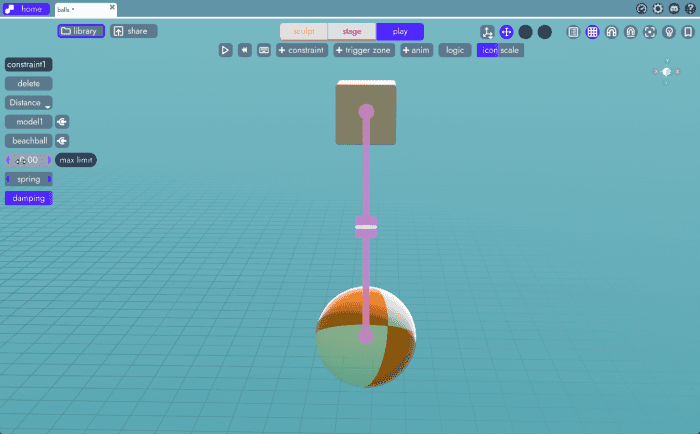Toggle the damping option

pos(29,198)
